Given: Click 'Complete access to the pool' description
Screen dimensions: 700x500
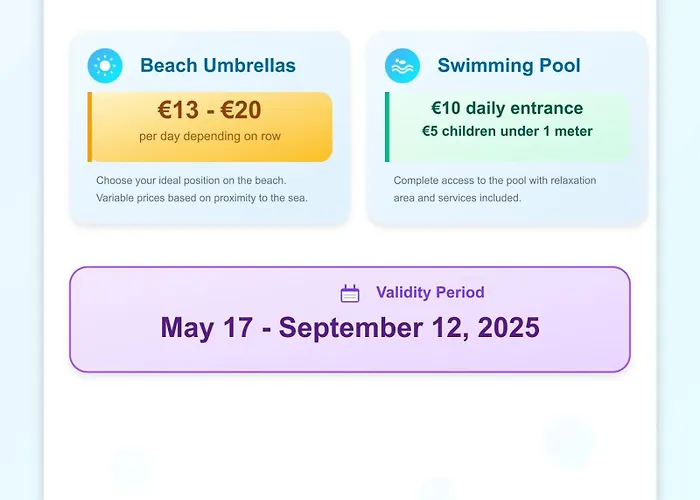Looking at the screenshot, I should tap(494, 180).
